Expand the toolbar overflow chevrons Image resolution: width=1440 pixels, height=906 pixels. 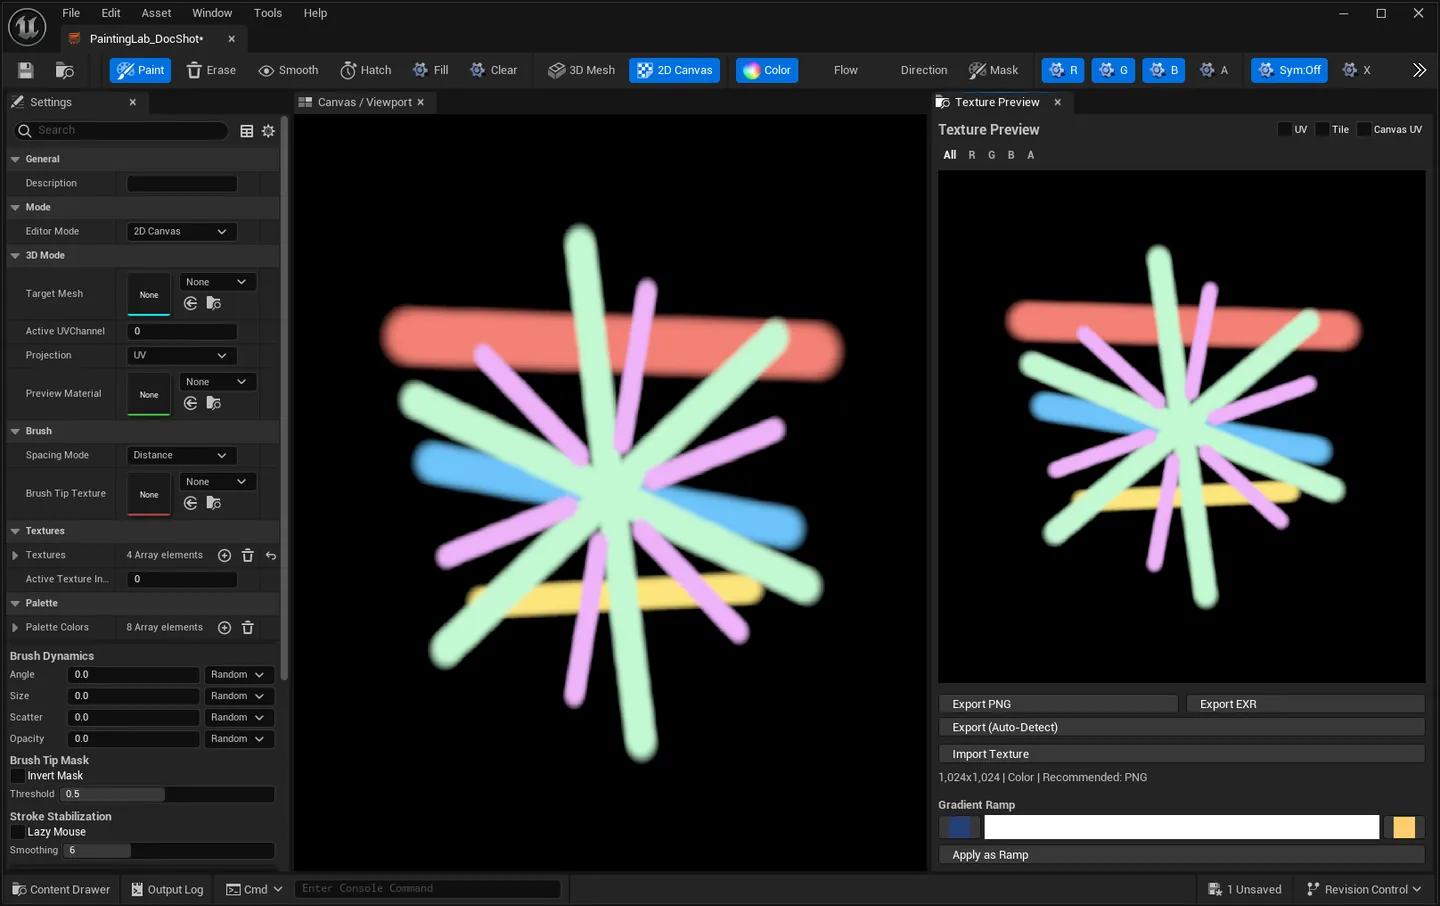(1419, 70)
